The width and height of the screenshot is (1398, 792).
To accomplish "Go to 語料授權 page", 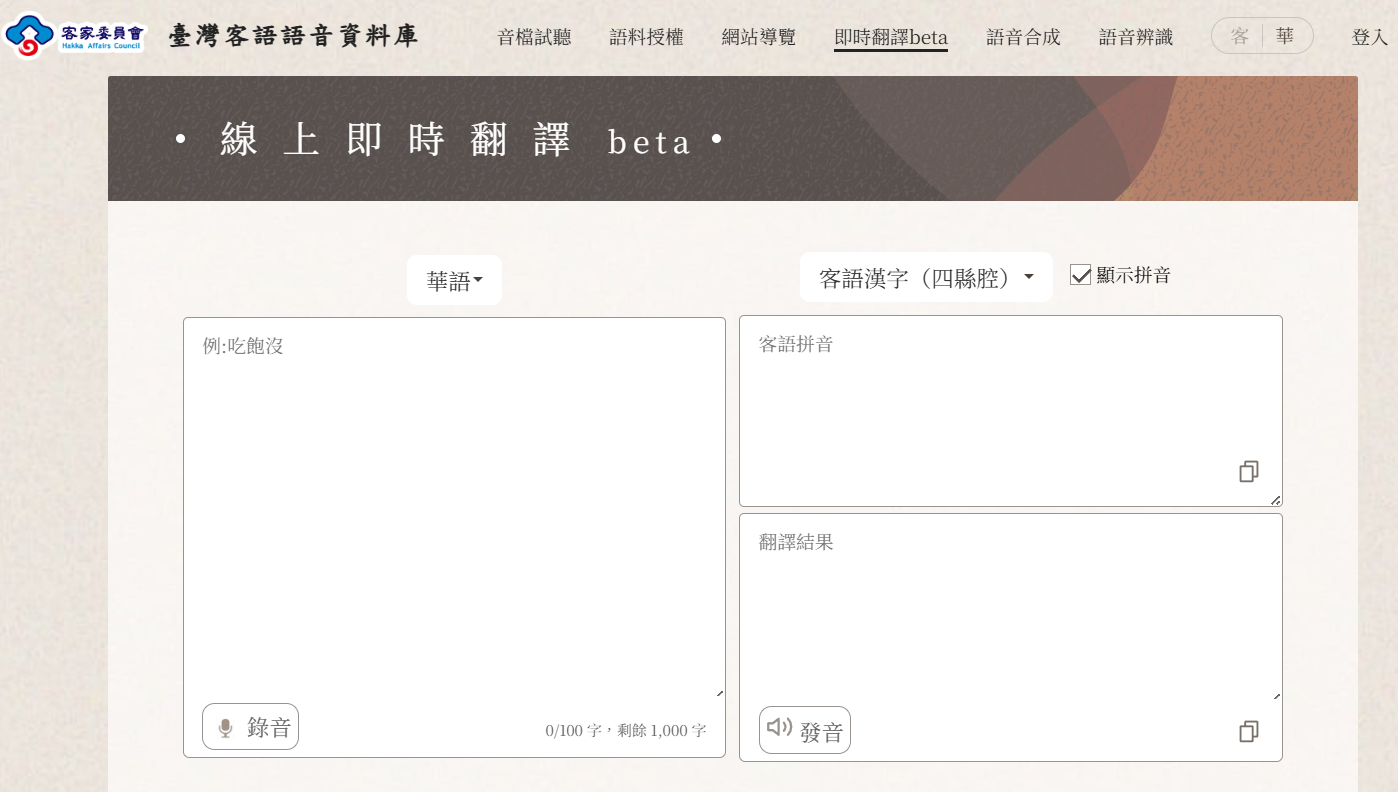I will tap(646, 38).
